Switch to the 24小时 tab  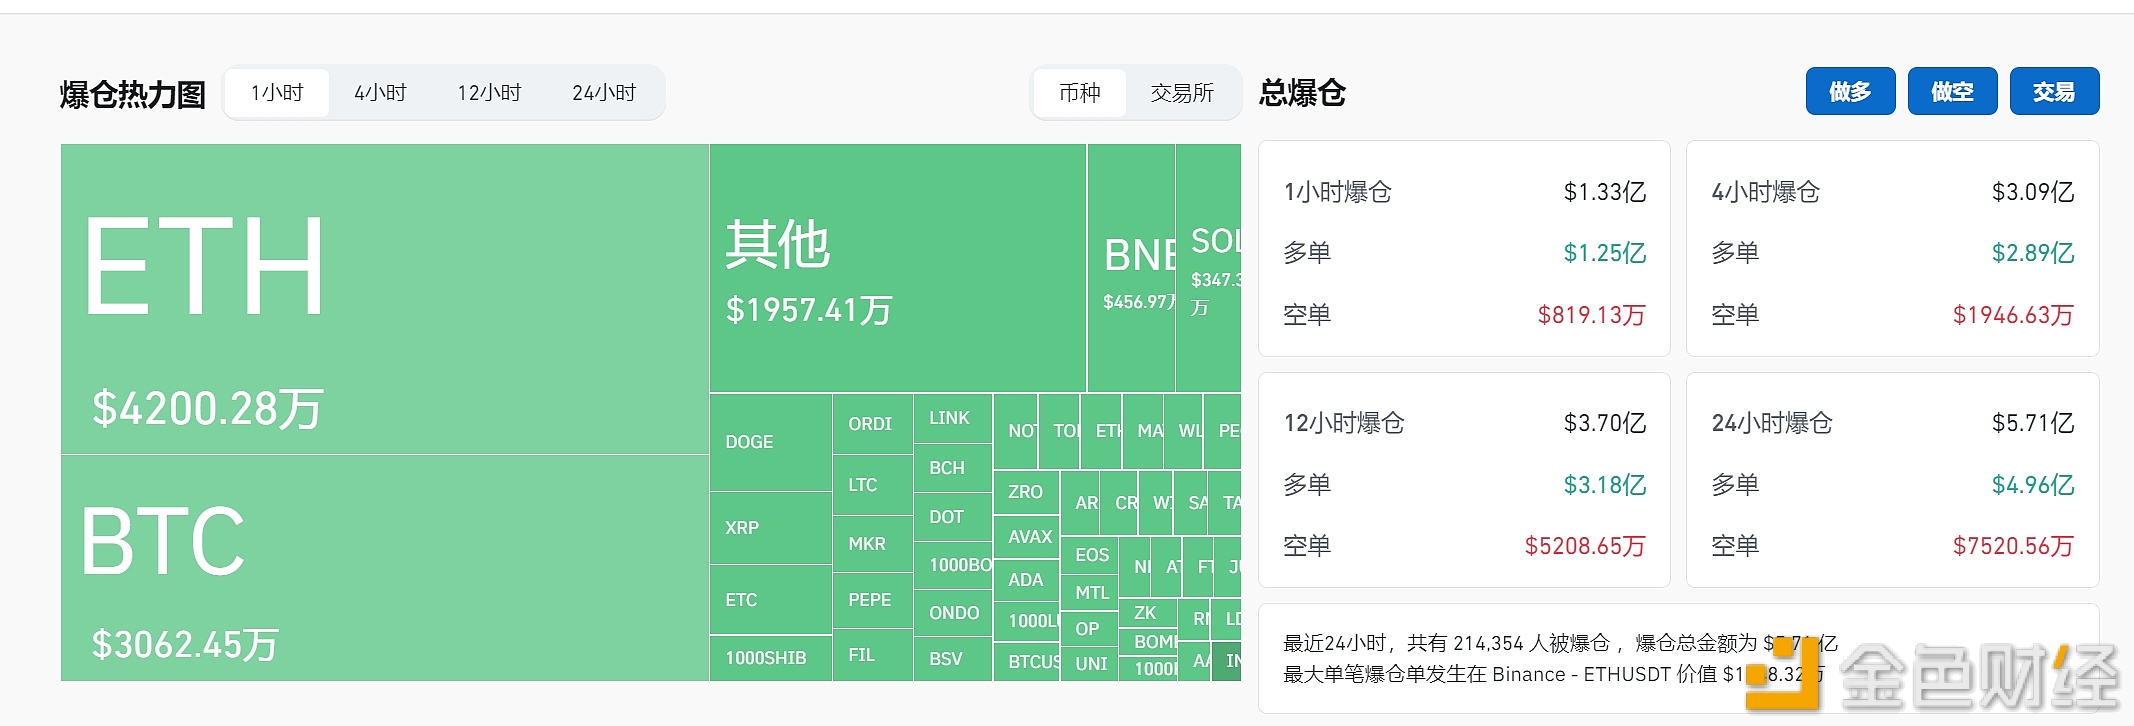coord(604,93)
